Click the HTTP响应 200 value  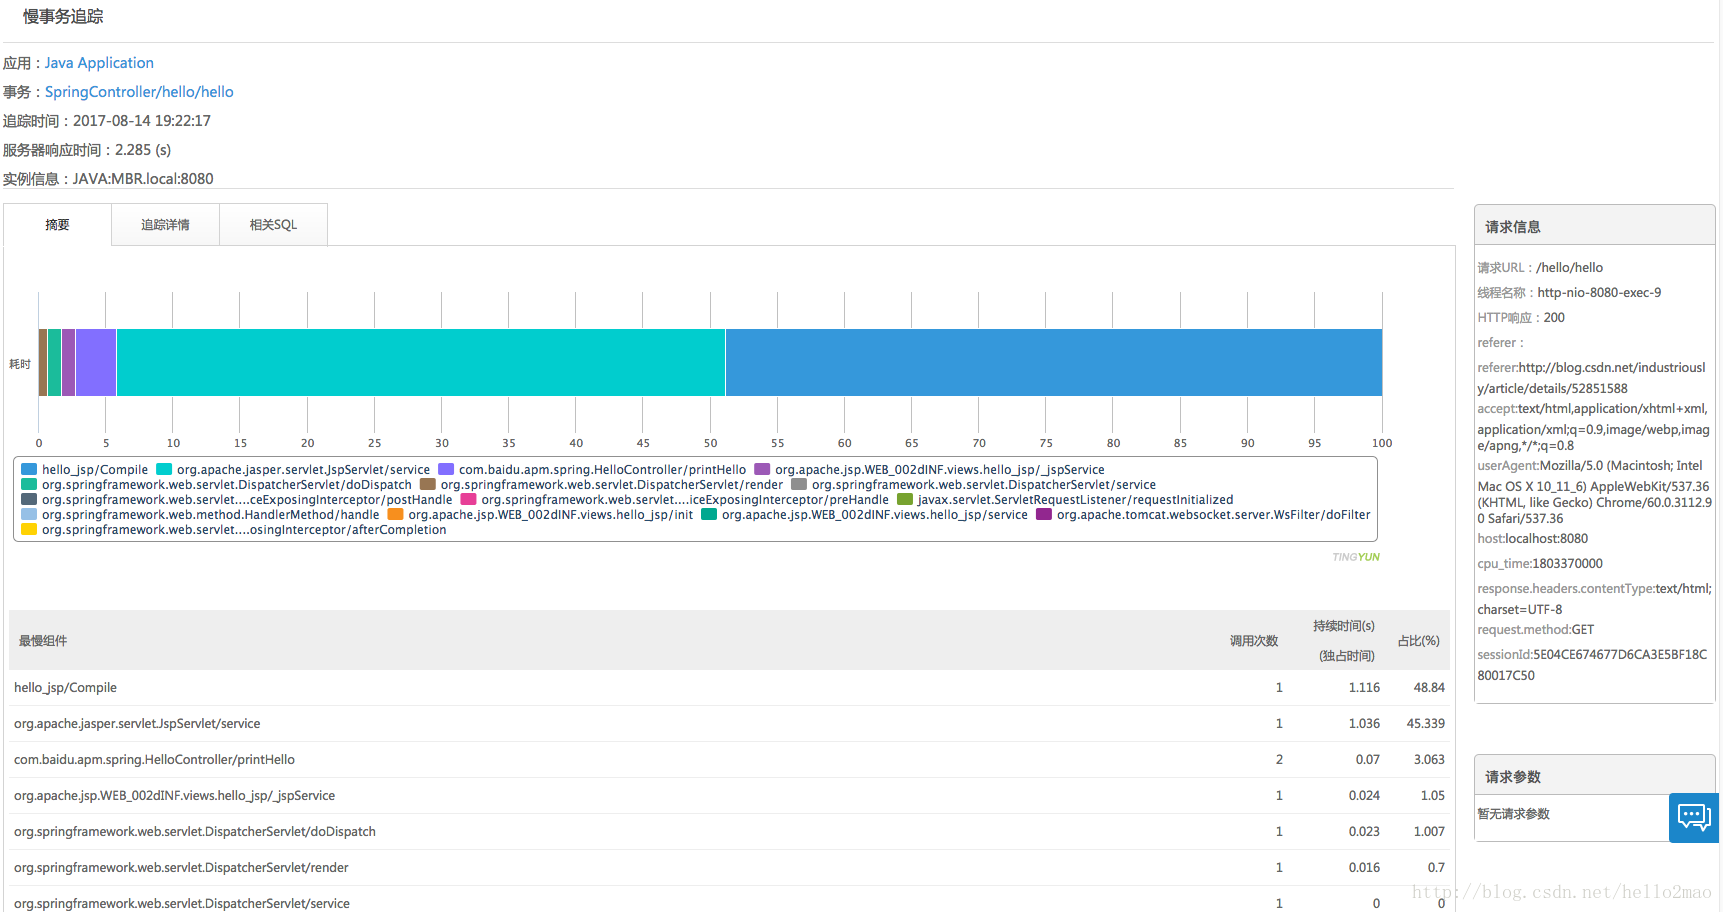coord(1554,318)
